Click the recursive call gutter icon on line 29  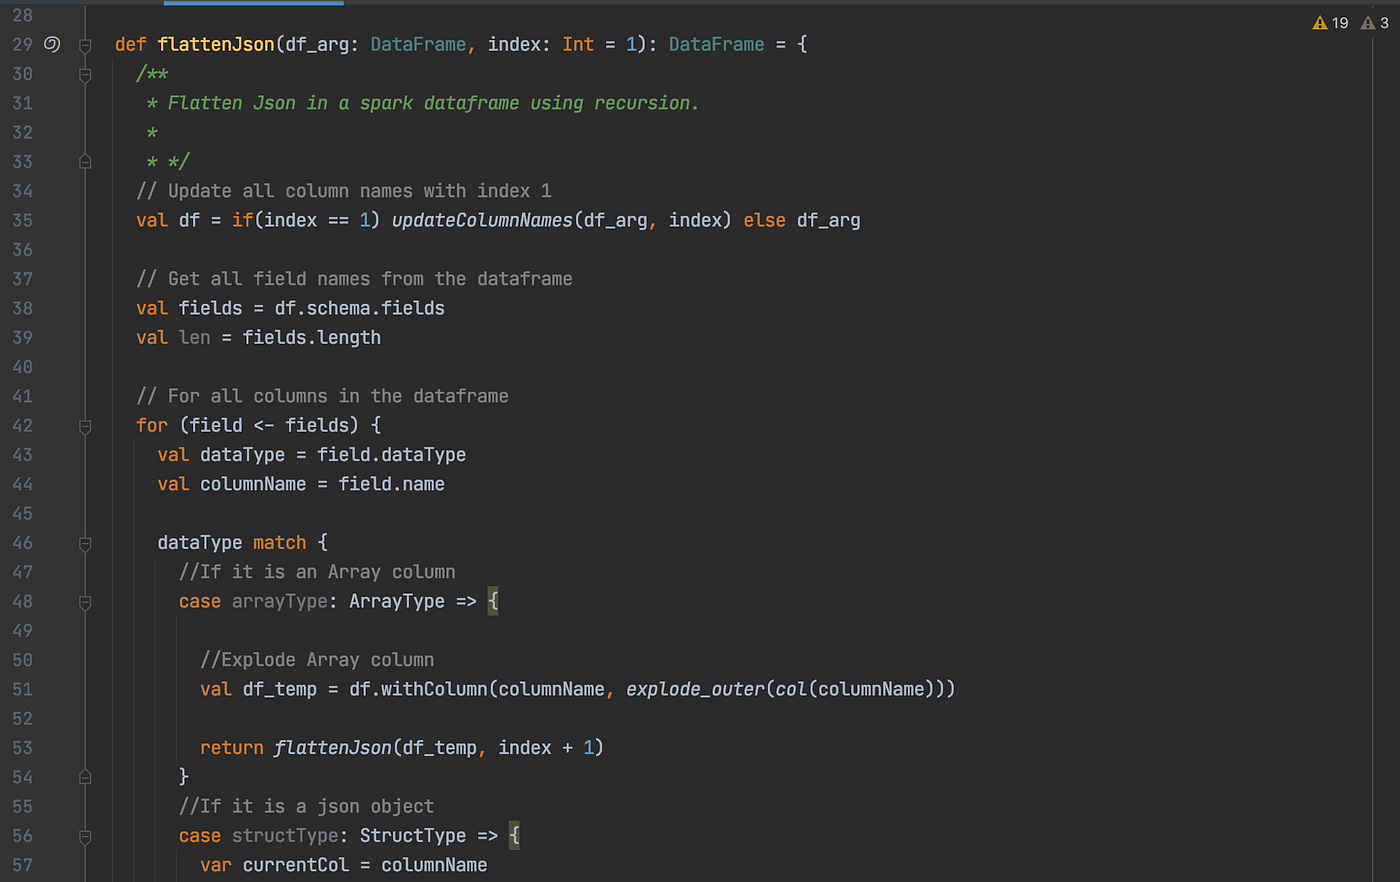pyautogui.click(x=51, y=44)
